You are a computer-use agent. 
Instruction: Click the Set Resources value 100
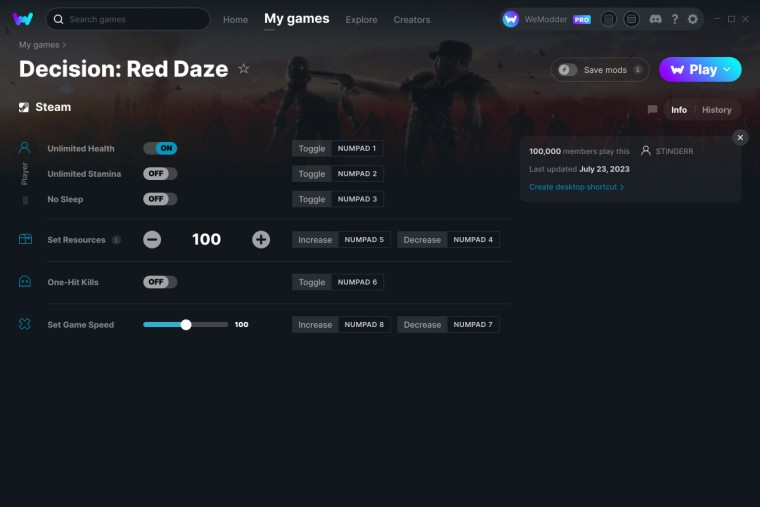point(206,239)
